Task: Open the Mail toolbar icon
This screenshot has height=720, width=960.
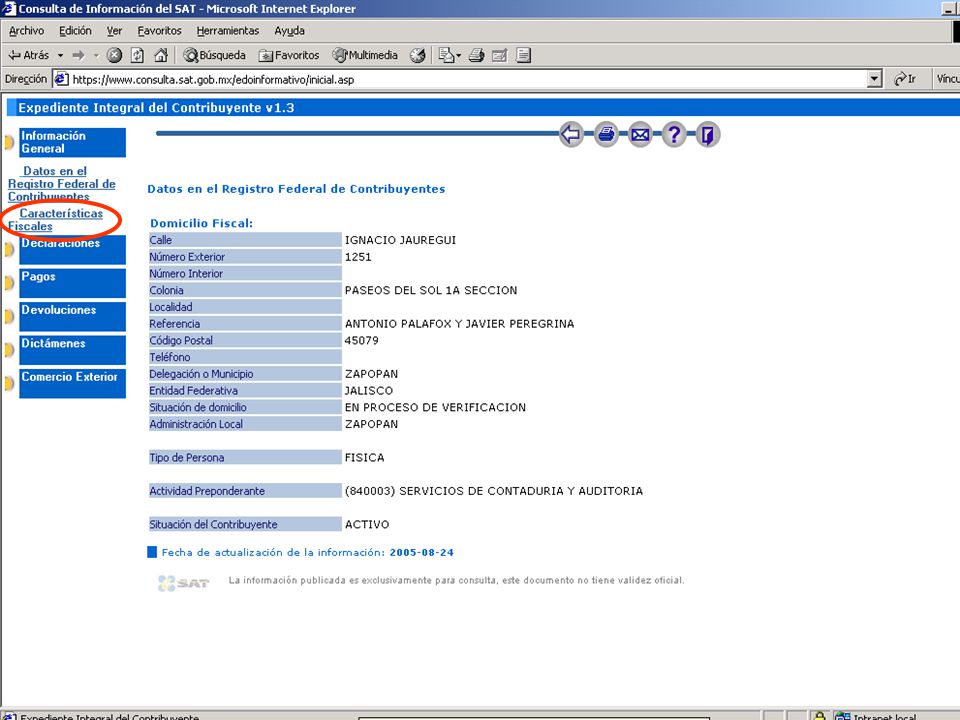Action: (x=449, y=55)
